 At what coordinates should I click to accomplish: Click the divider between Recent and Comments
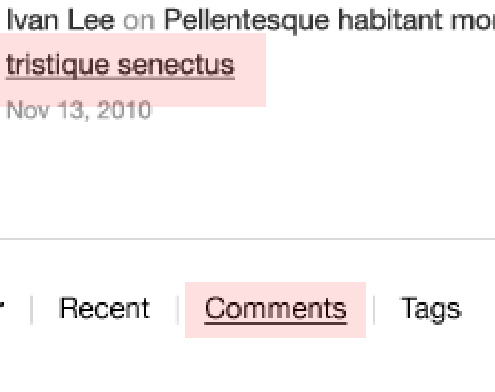177,310
